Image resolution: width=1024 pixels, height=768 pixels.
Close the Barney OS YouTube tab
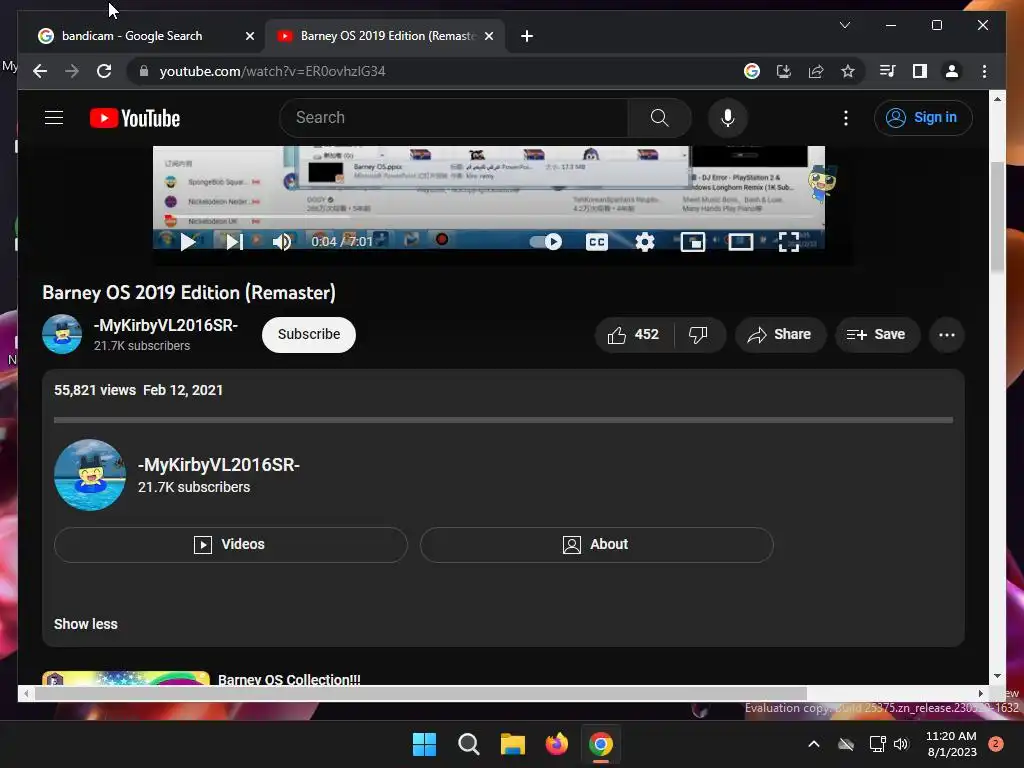click(x=488, y=37)
